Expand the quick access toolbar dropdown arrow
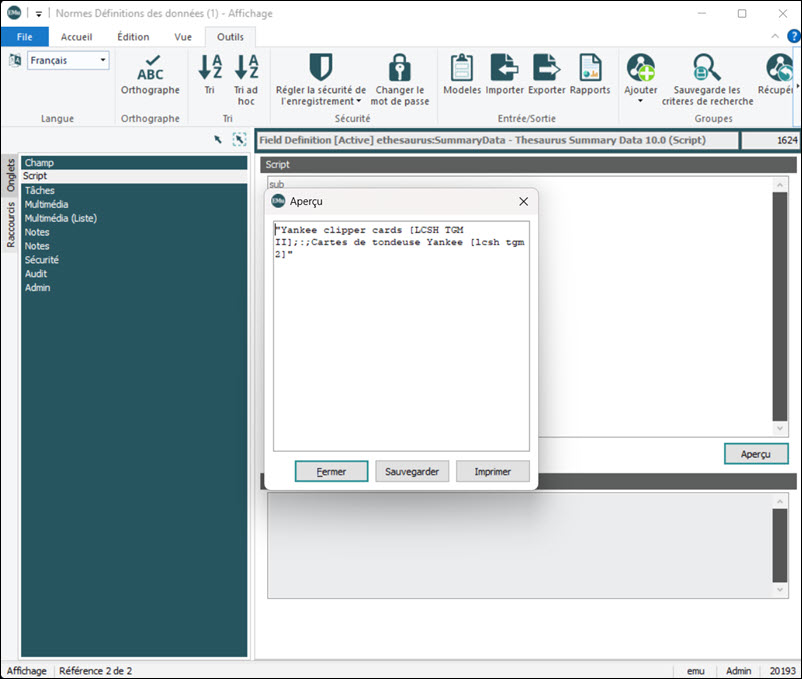This screenshot has width=802, height=679. pyautogui.click(x=38, y=14)
